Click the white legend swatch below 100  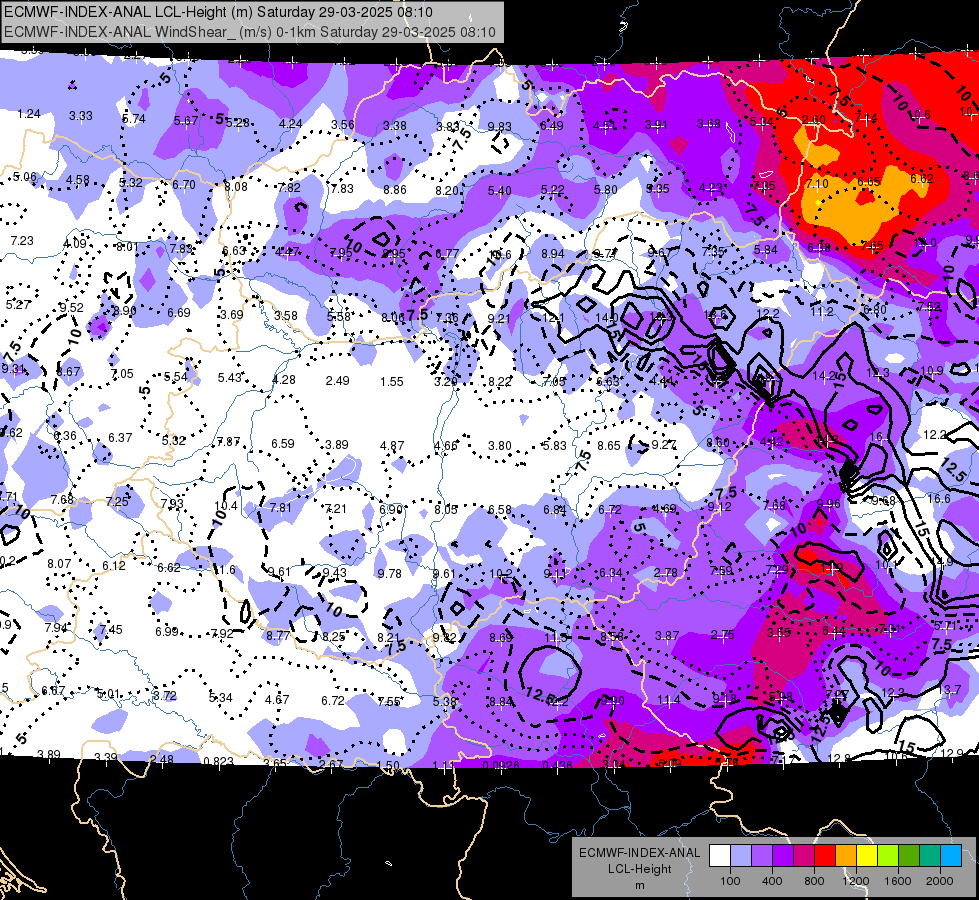click(x=720, y=856)
